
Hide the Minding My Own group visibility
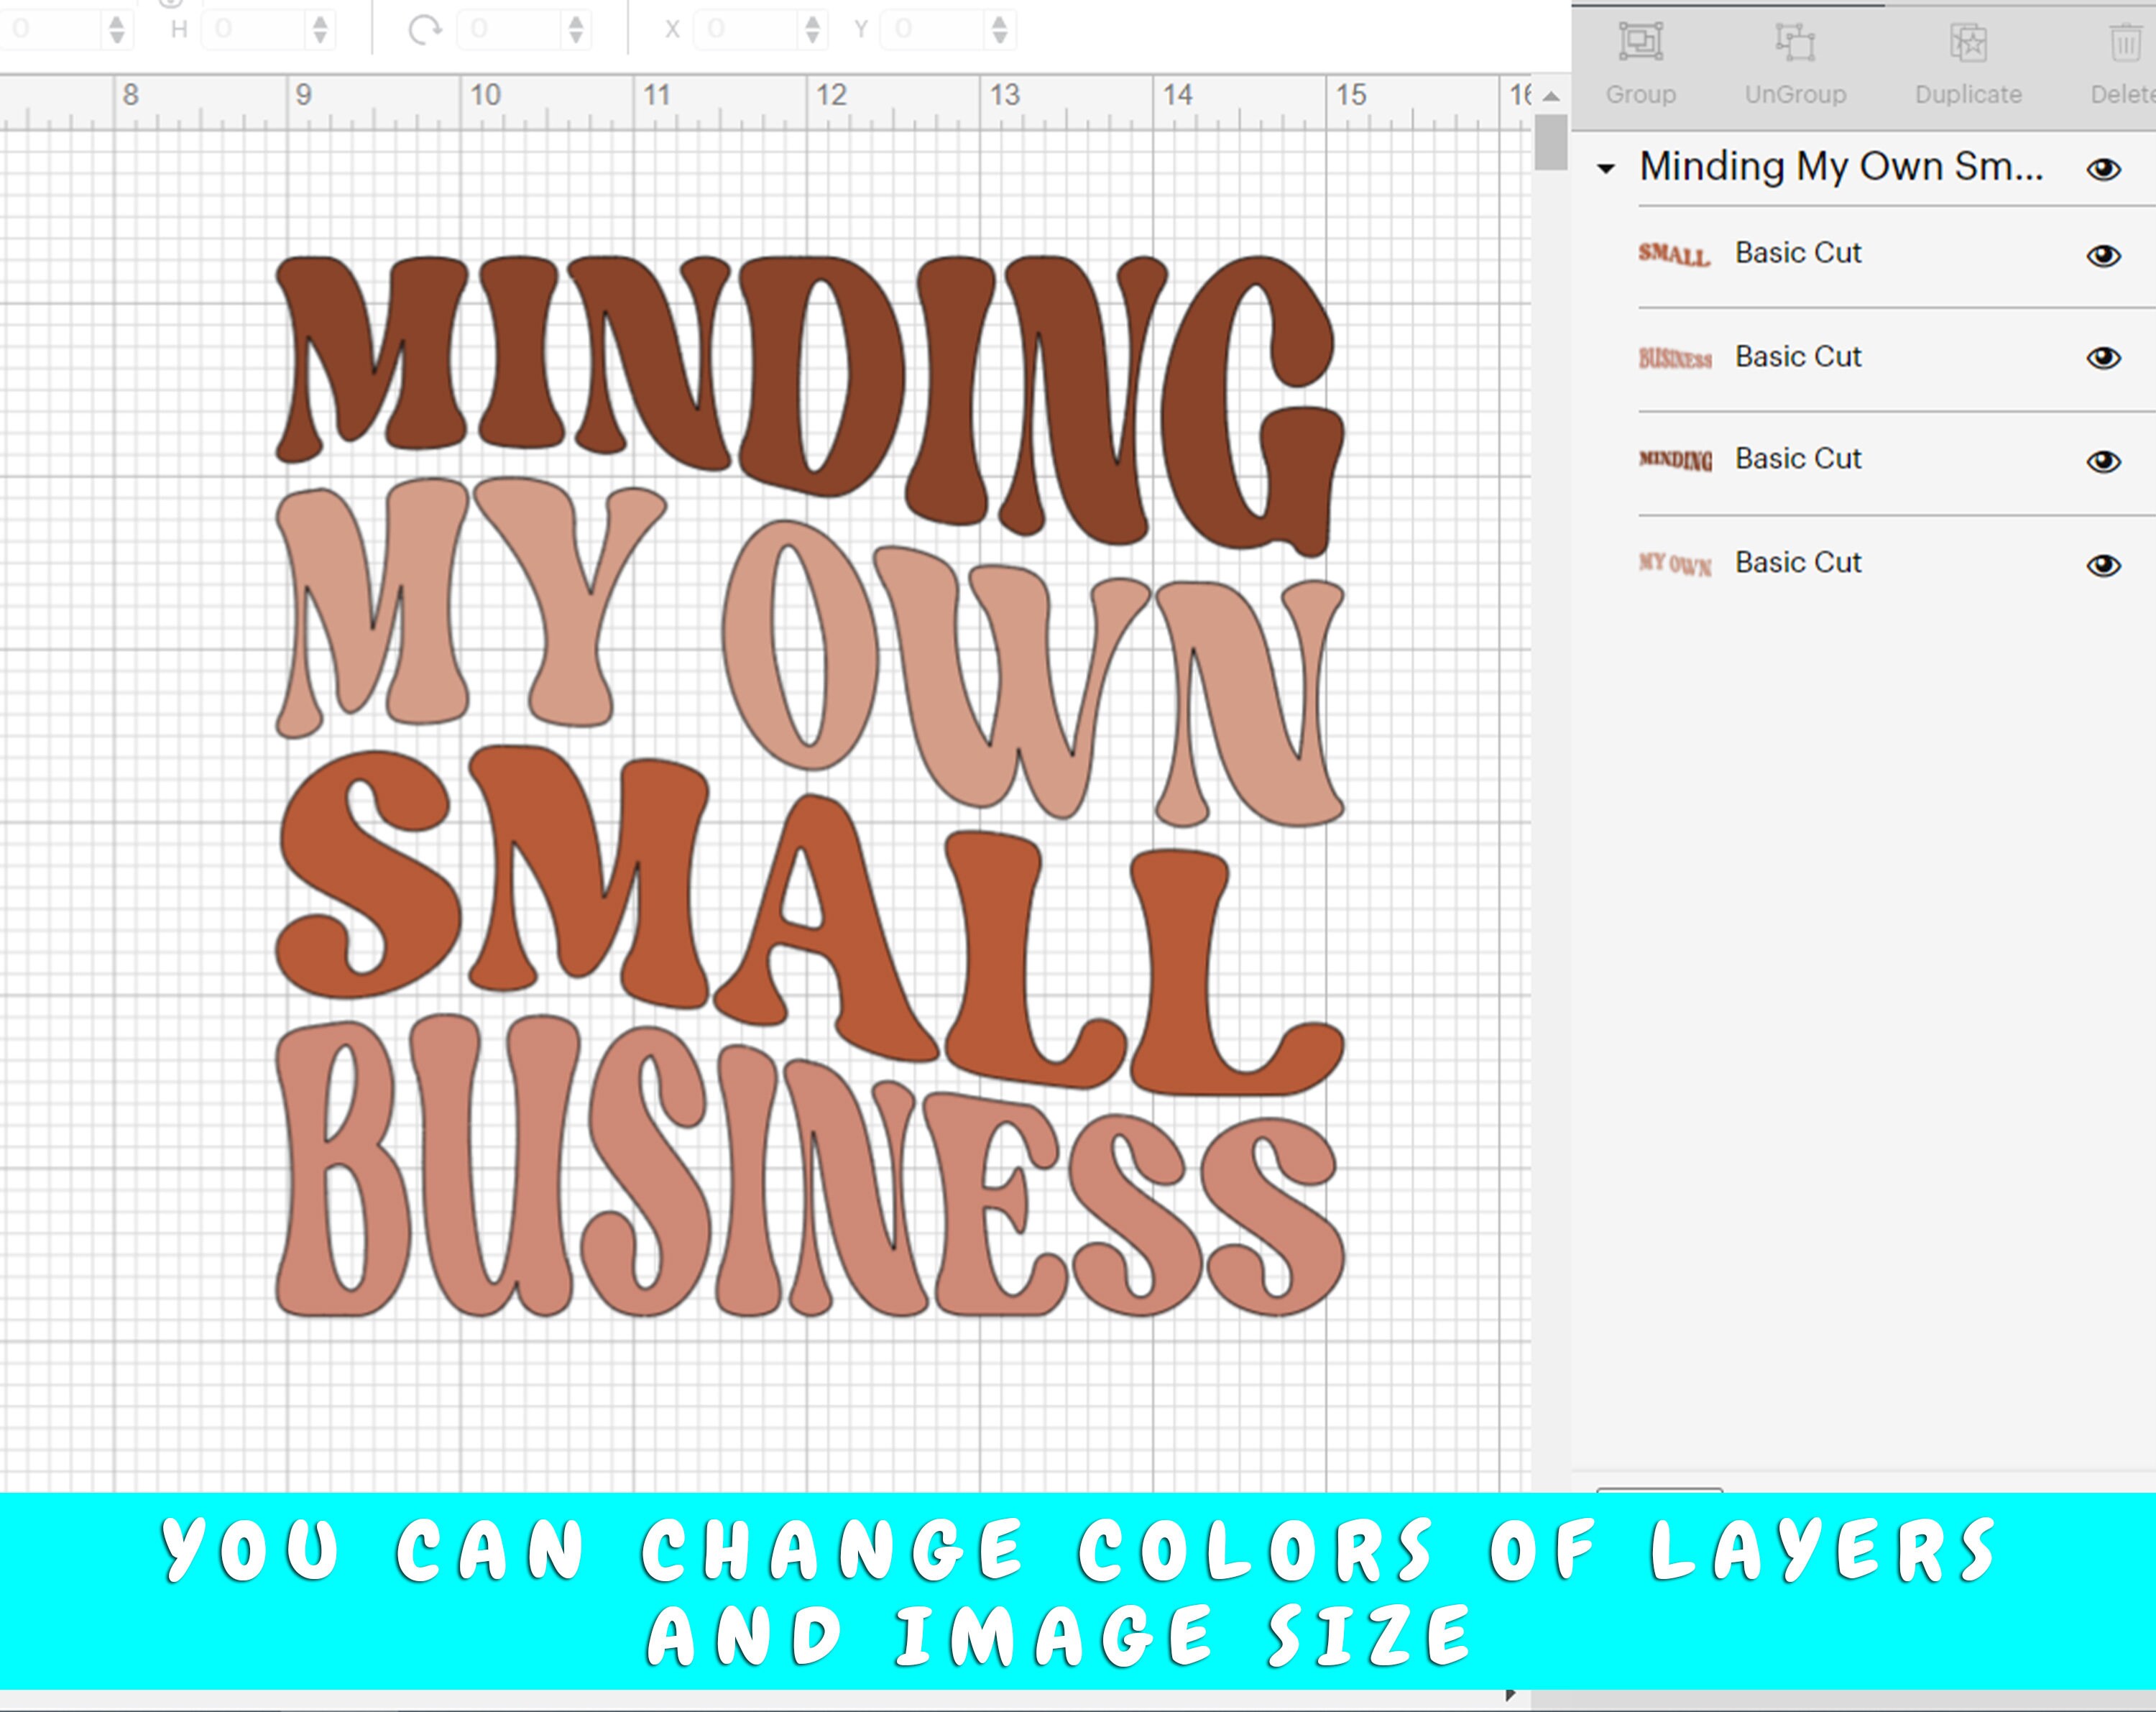pos(2103,169)
